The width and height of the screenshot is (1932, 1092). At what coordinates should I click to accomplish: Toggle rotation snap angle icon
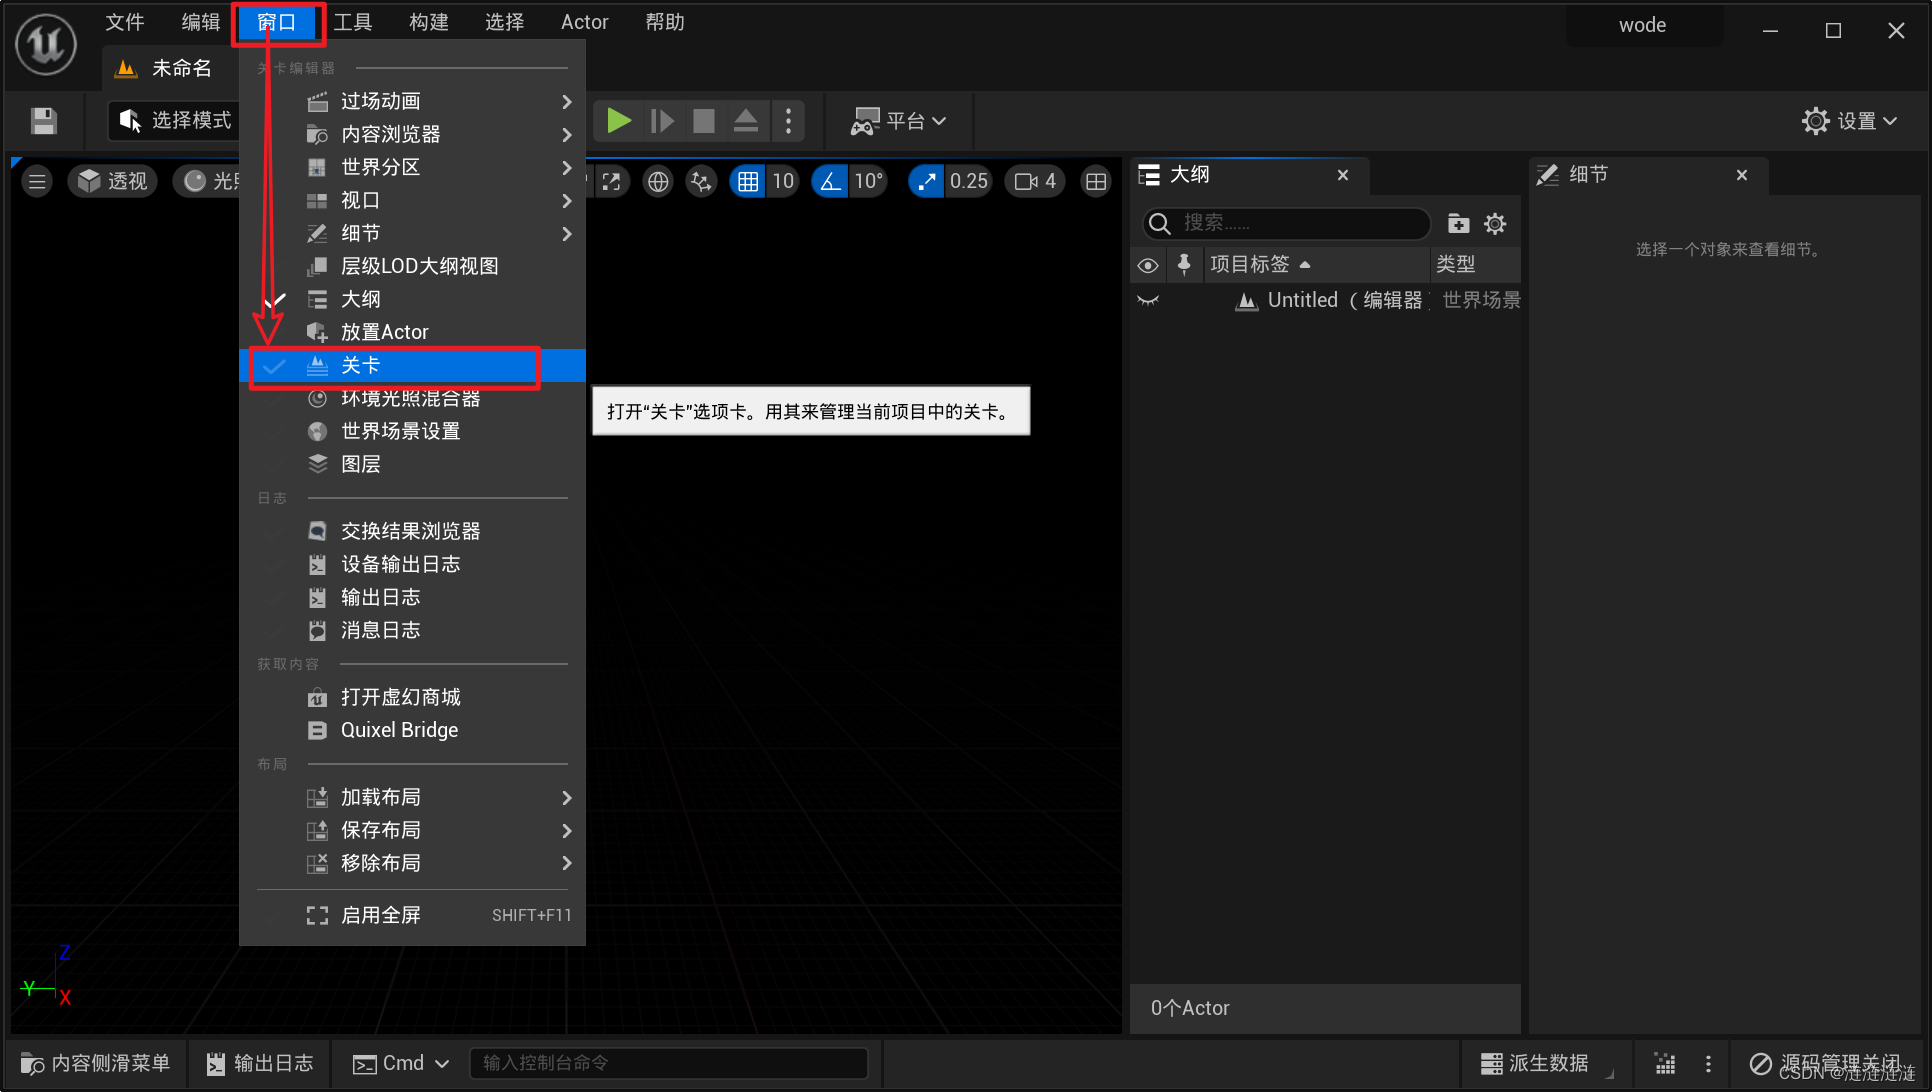(830, 181)
